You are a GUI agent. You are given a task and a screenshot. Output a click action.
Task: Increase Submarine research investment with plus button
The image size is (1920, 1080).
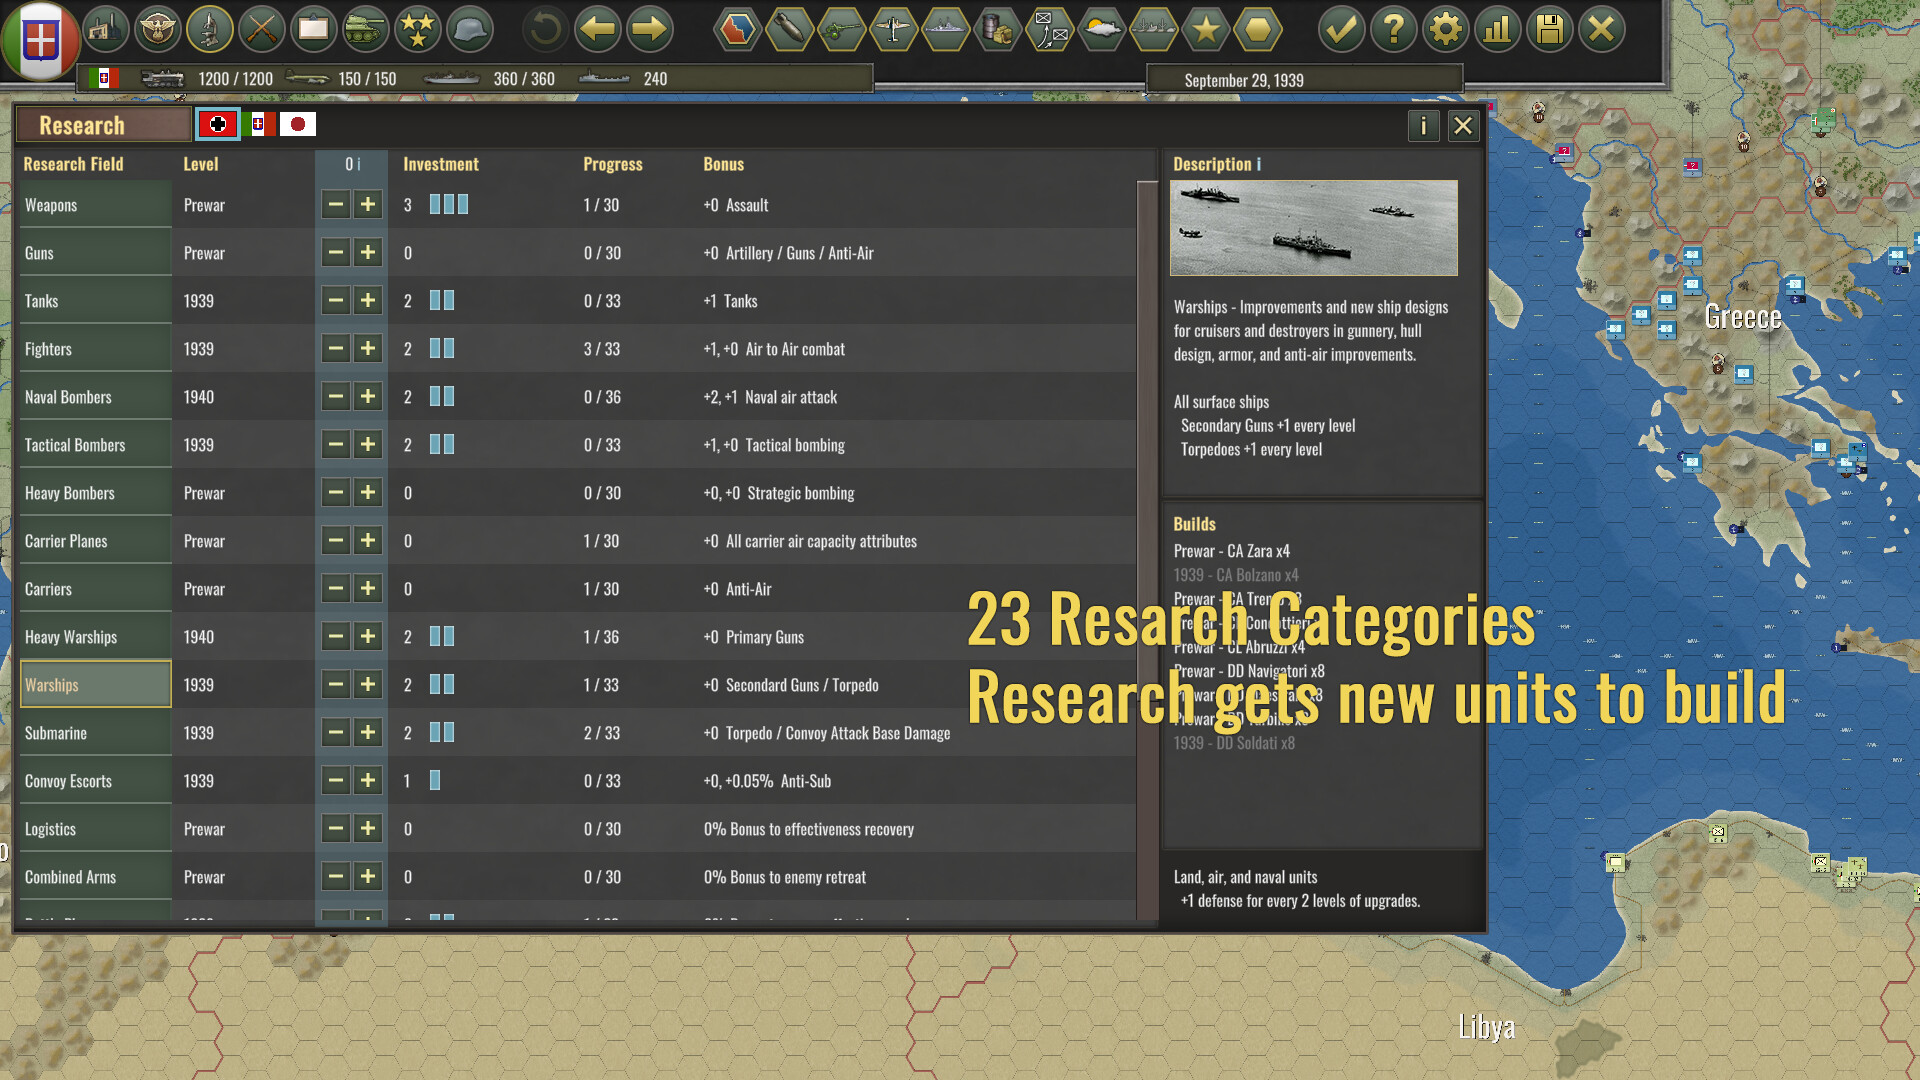(368, 732)
